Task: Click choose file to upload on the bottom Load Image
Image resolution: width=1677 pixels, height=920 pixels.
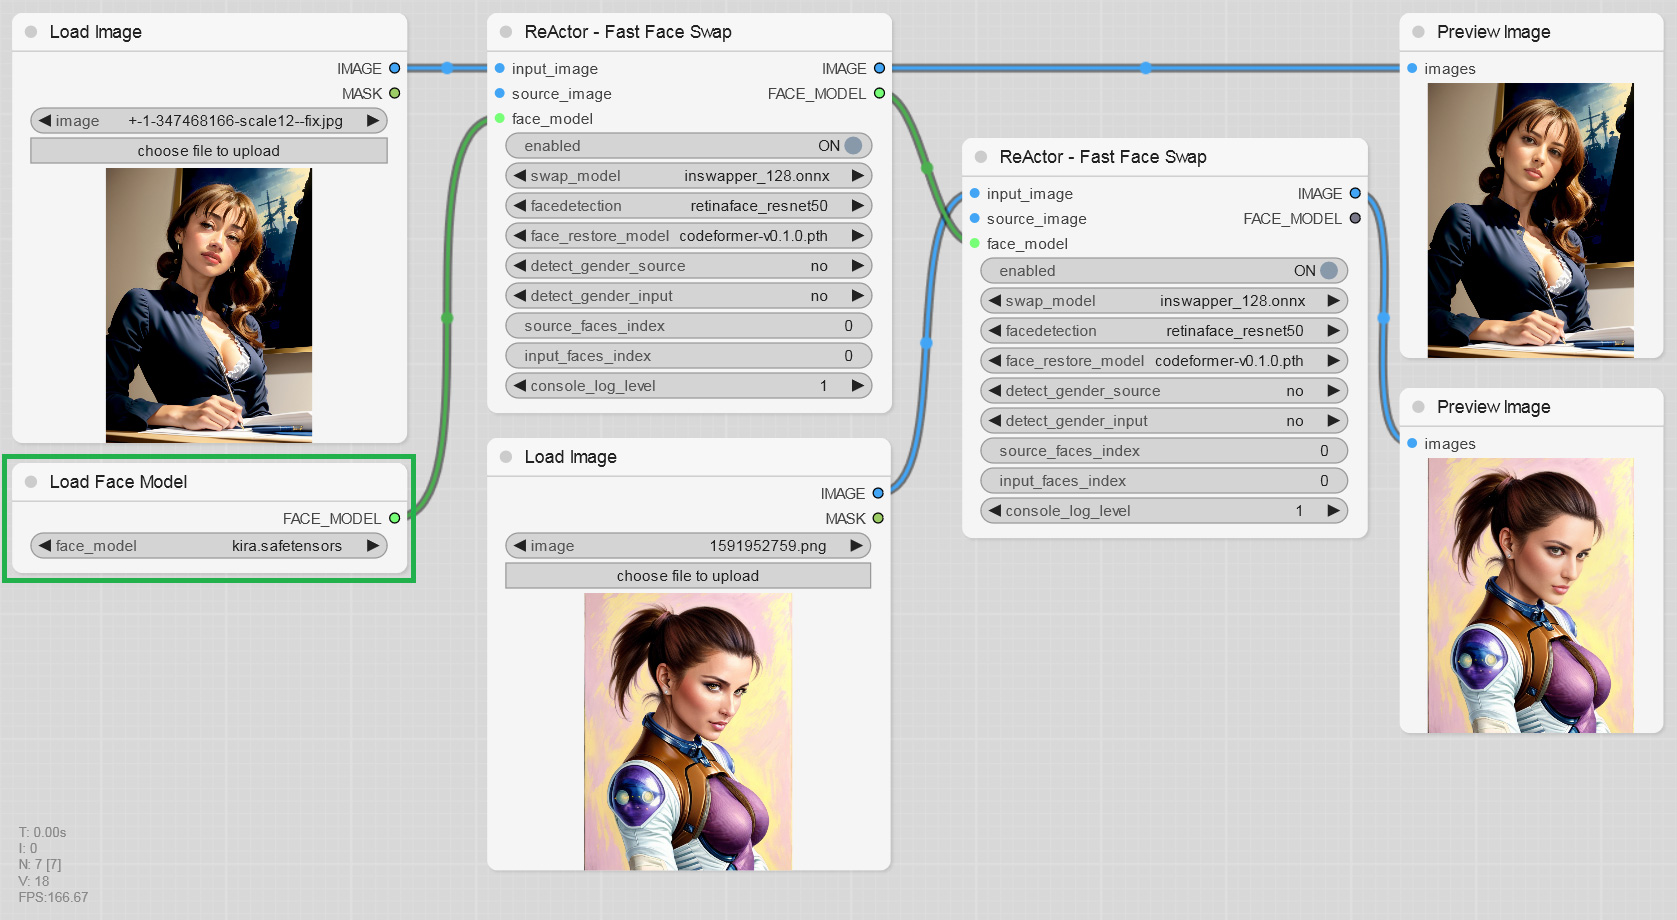Action: (x=687, y=575)
